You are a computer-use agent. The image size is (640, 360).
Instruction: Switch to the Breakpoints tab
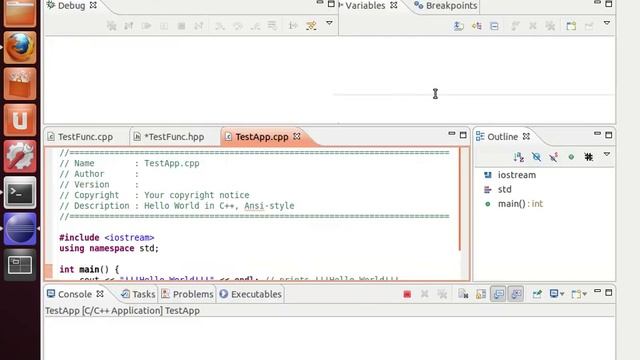click(445, 6)
